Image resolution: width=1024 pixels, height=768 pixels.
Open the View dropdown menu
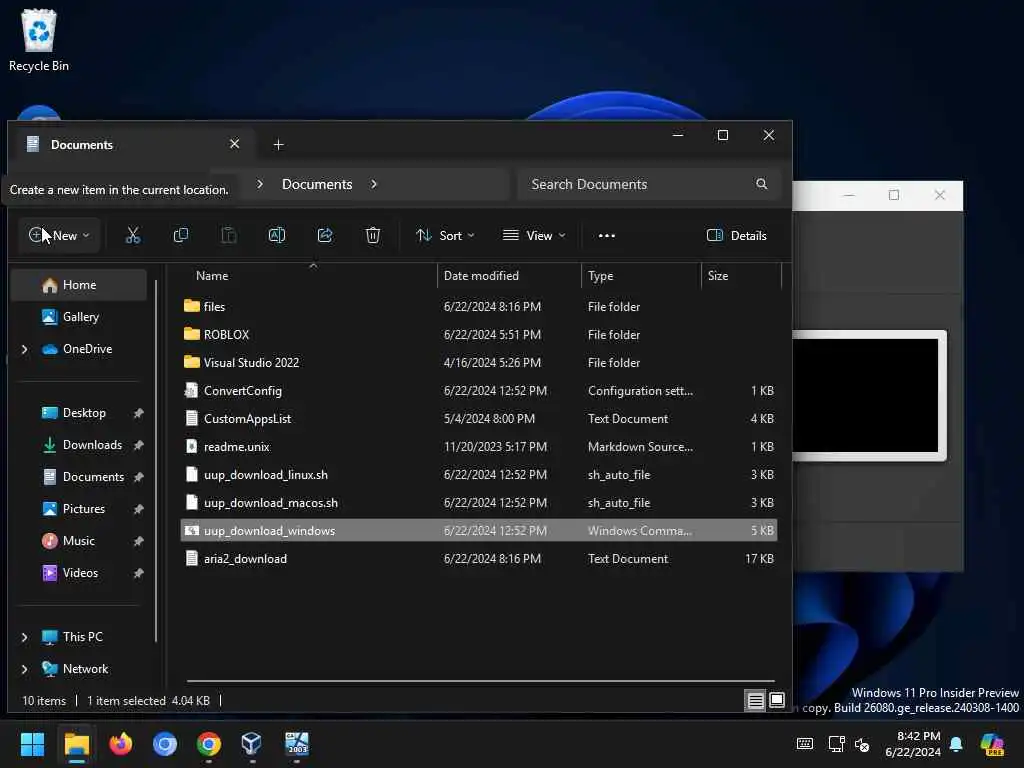[534, 236]
